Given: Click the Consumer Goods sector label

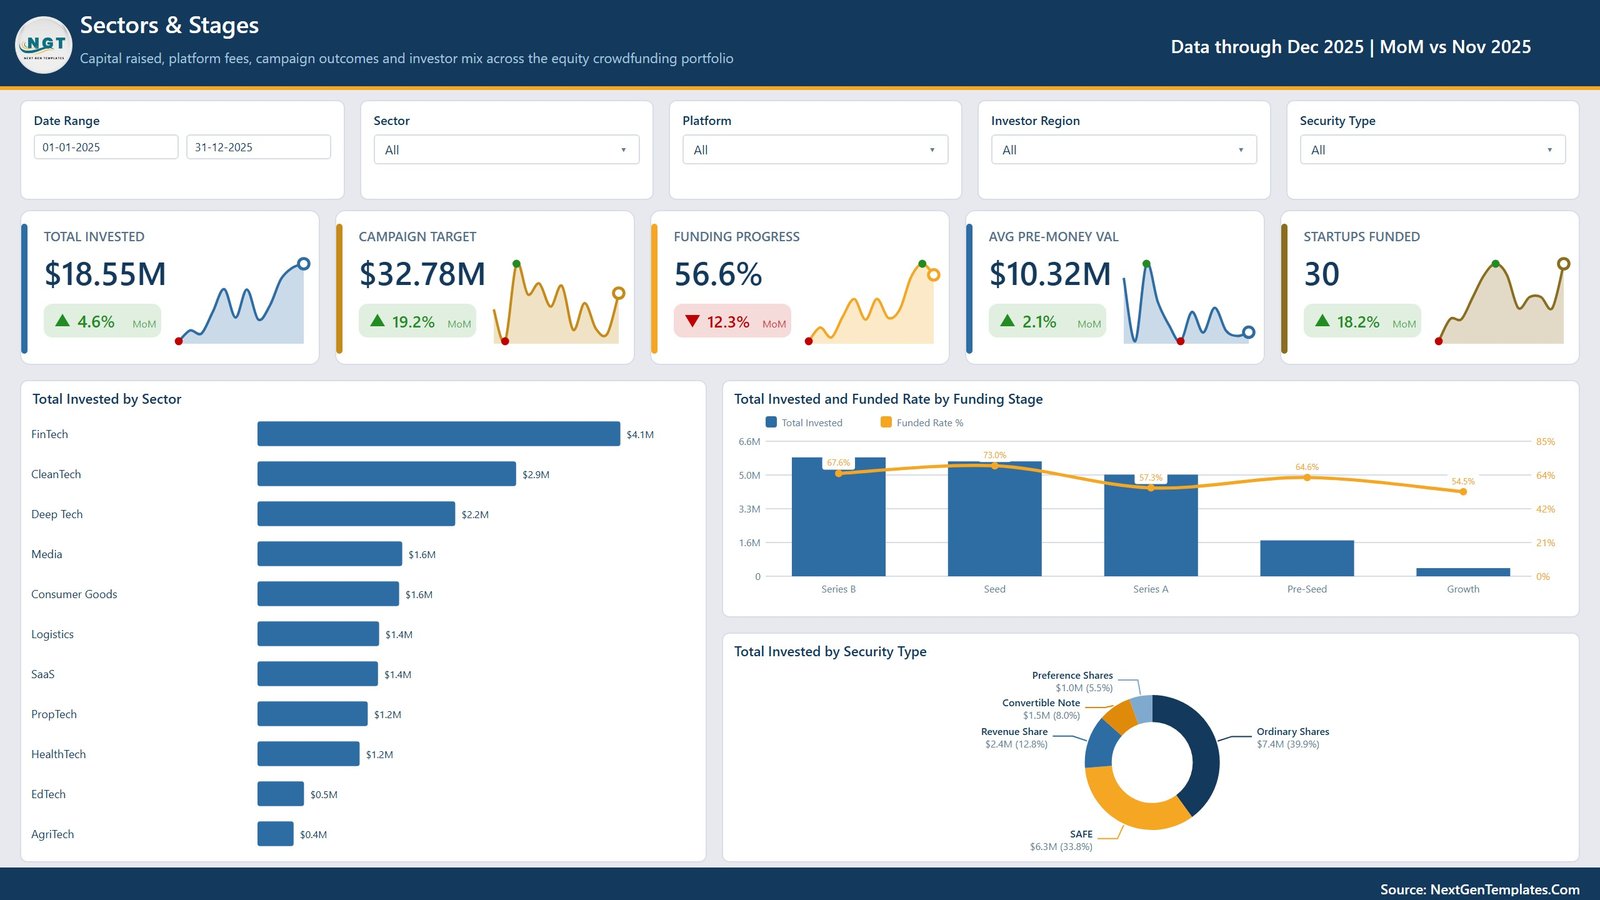Looking at the screenshot, I should pyautogui.click(x=74, y=594).
